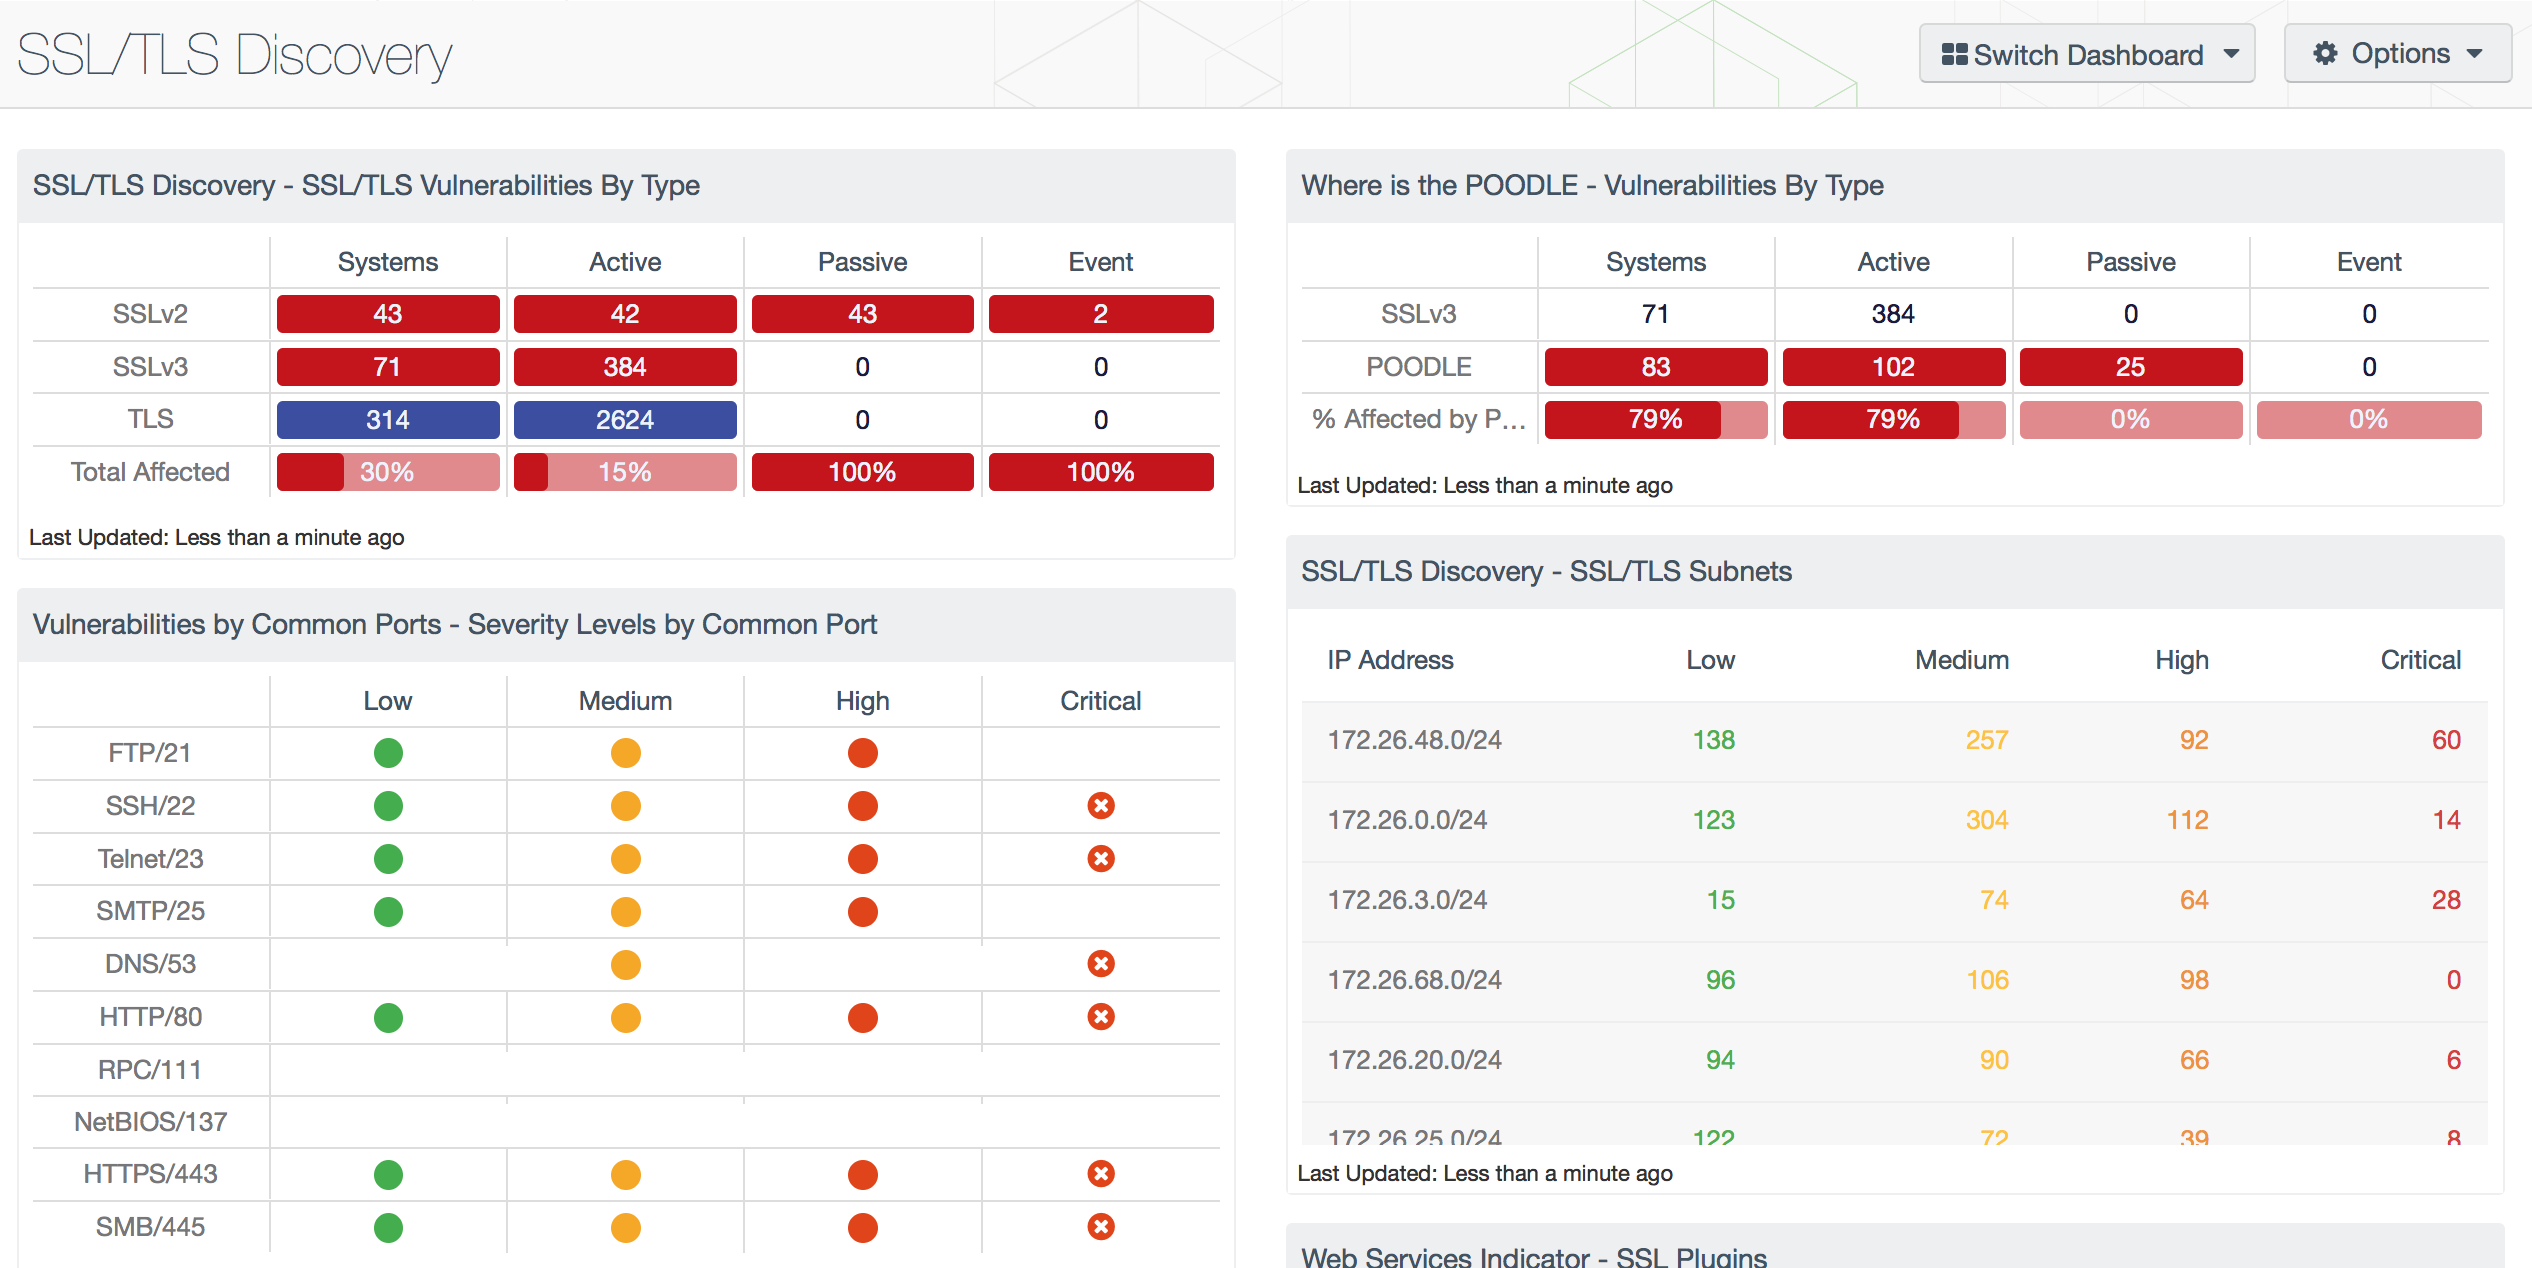This screenshot has height=1268, width=2532.
Task: Click the SSH/22 Critical X indicator
Action: click(x=1101, y=806)
